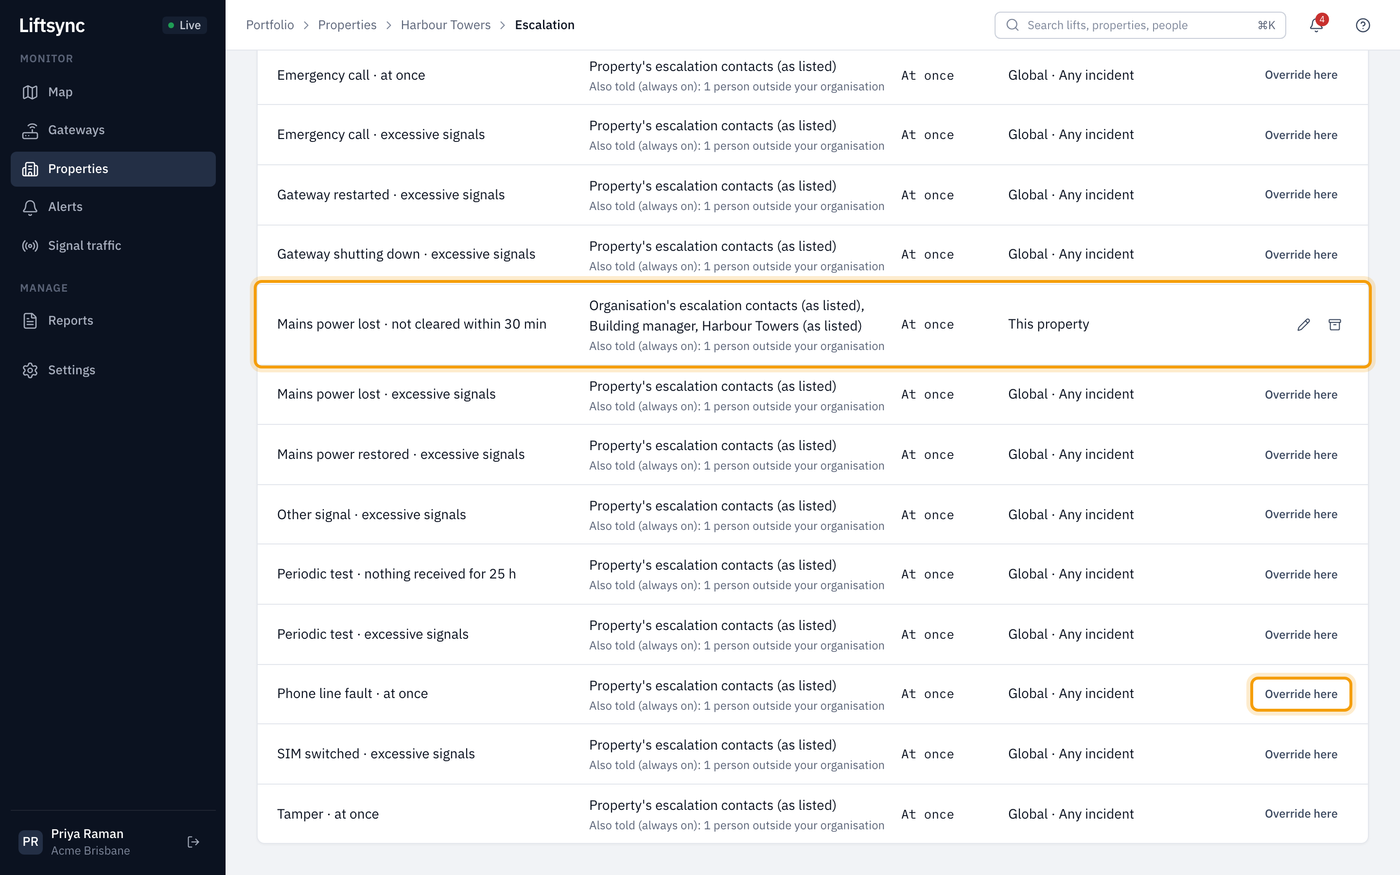Open the help question mark icon
The height and width of the screenshot is (875, 1400).
pyautogui.click(x=1363, y=25)
